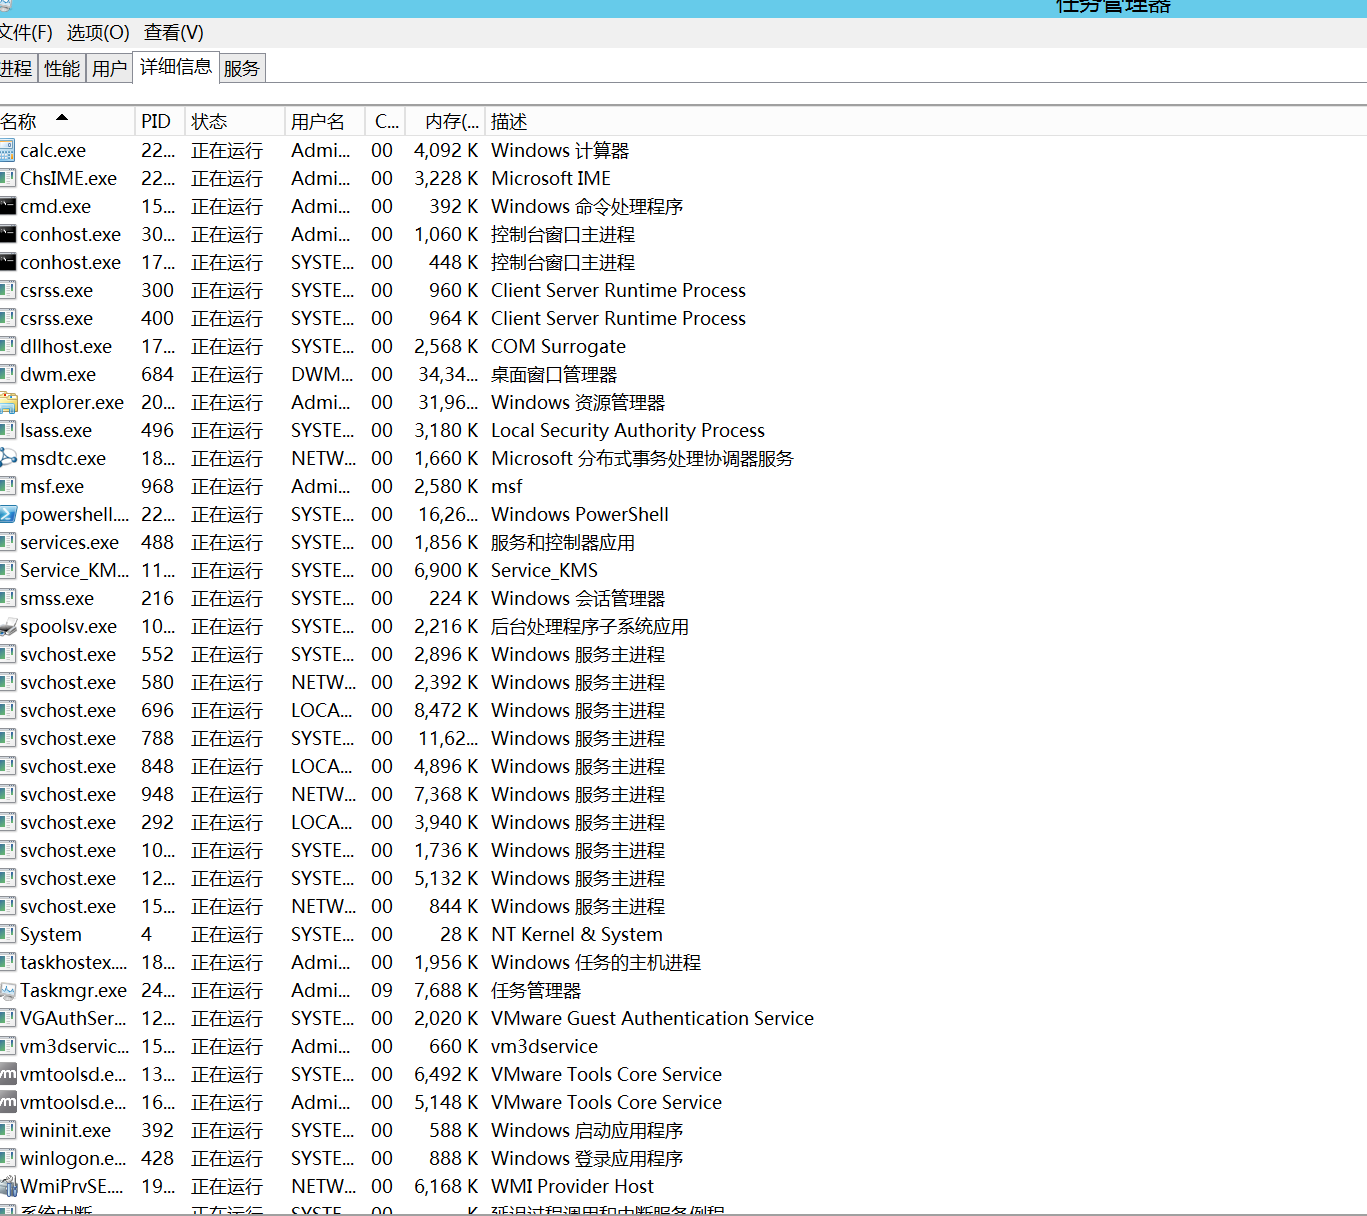Click the WmiPrvSE.exe icon

8,1187
